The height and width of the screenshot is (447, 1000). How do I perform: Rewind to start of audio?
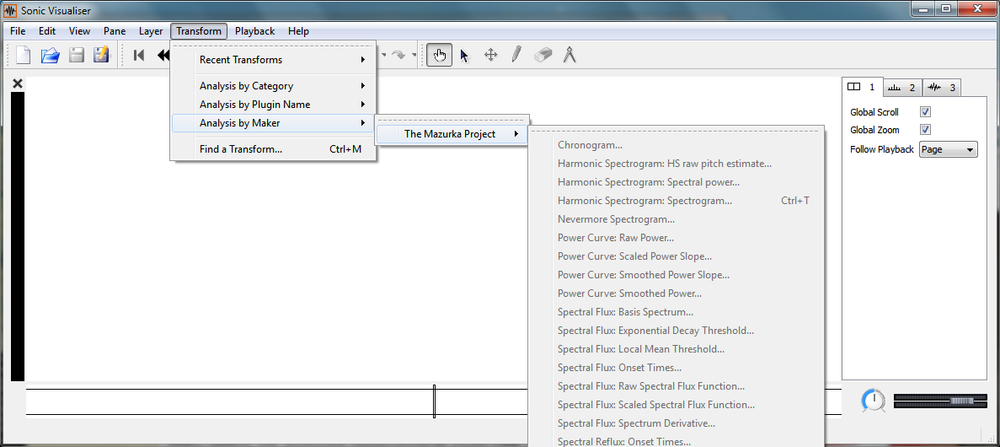(139, 56)
